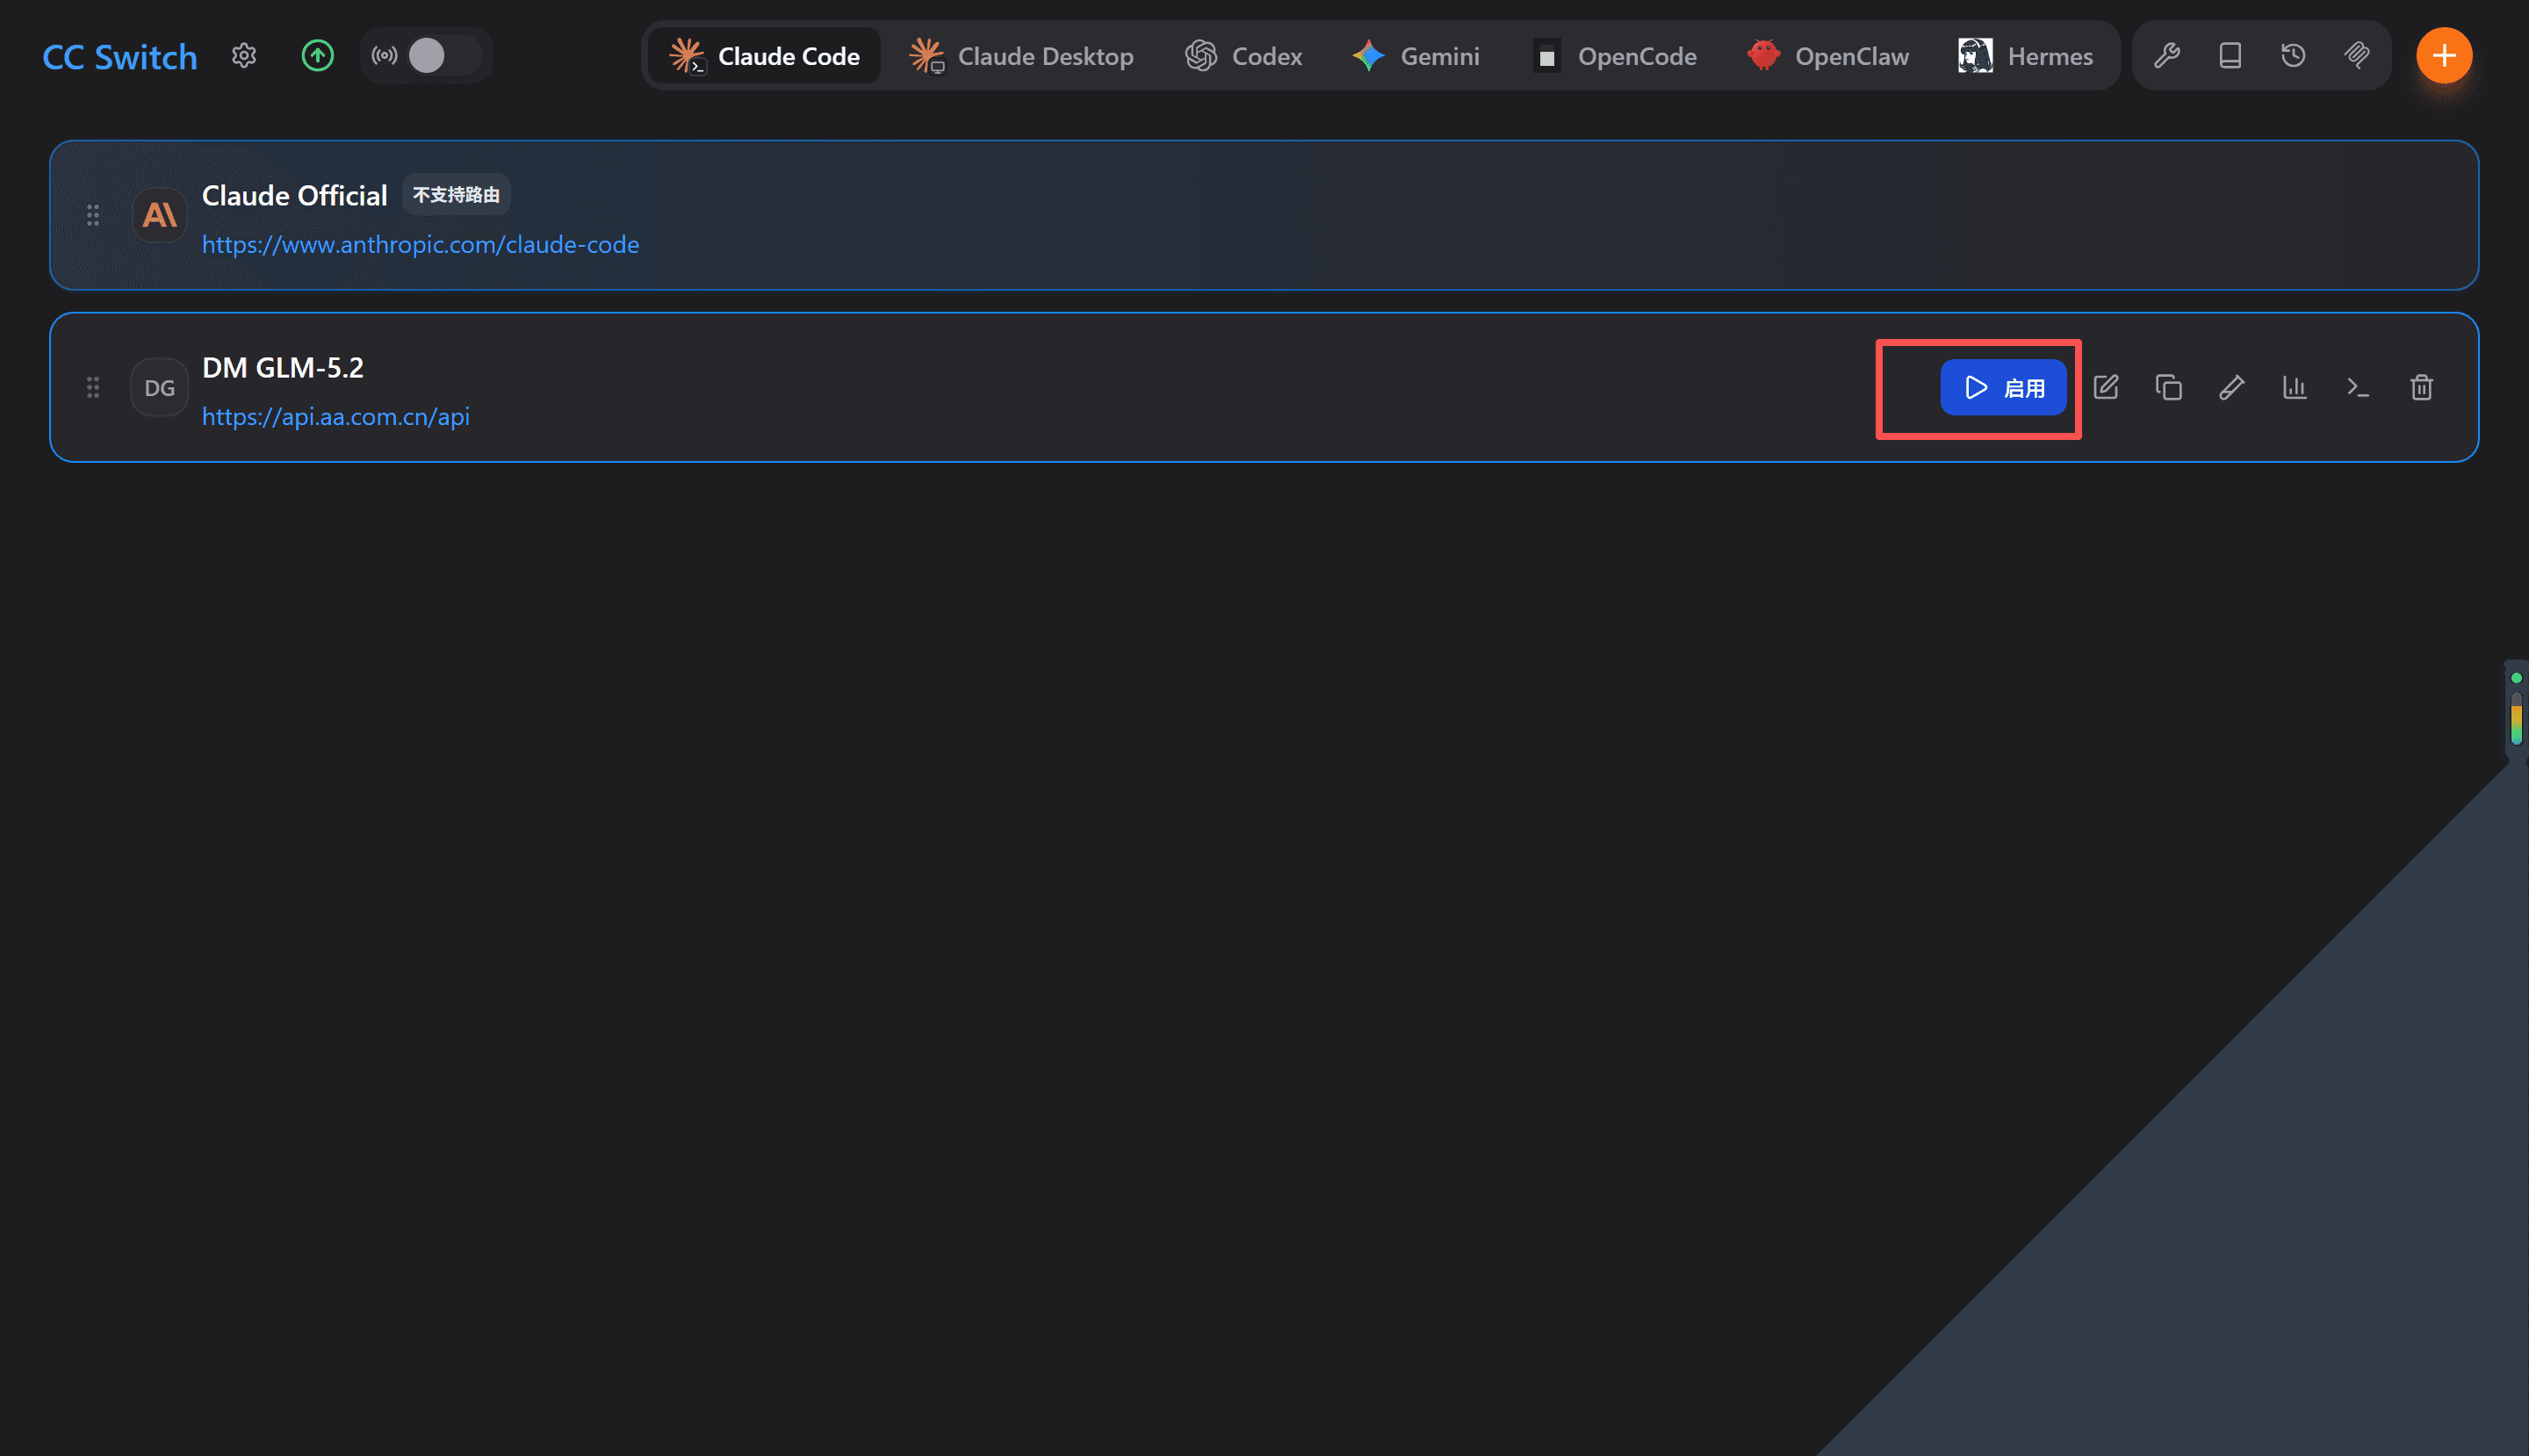Click the green update arrow icon
Screen dimensions: 2529x1456
[318, 56]
